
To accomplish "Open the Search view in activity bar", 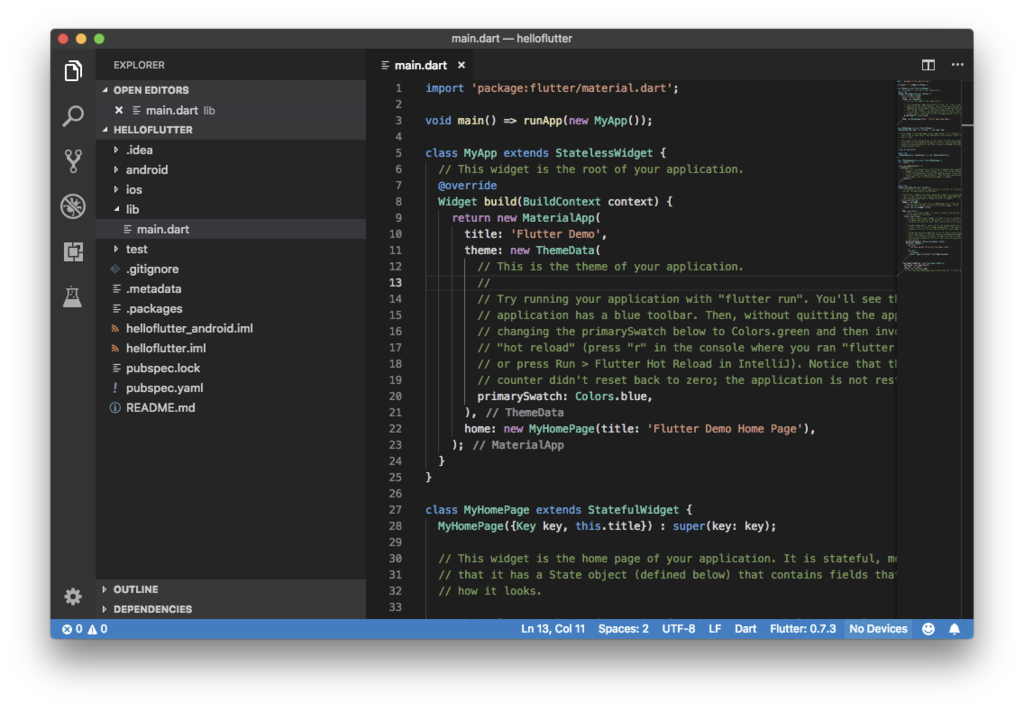I will [73, 116].
